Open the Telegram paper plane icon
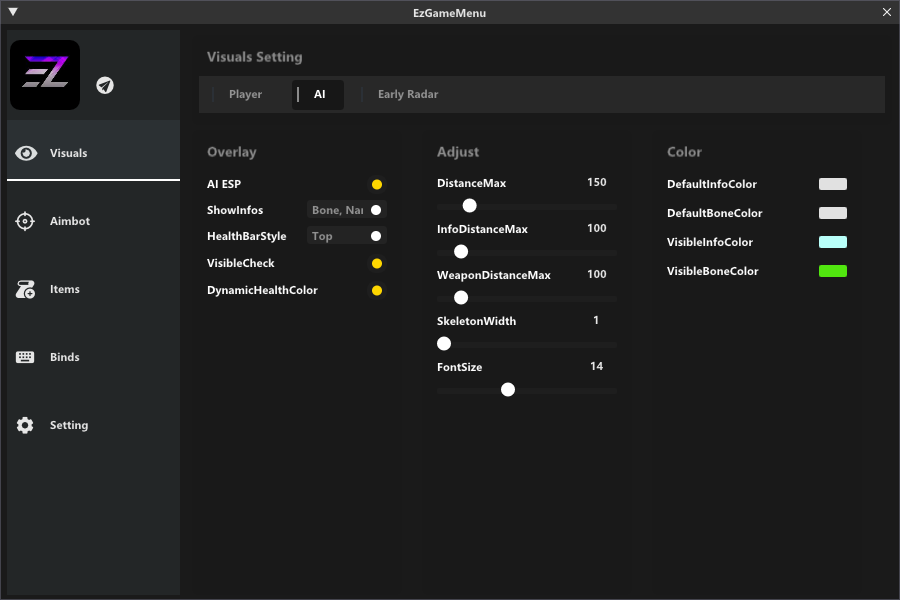The width and height of the screenshot is (900, 600). (x=105, y=86)
